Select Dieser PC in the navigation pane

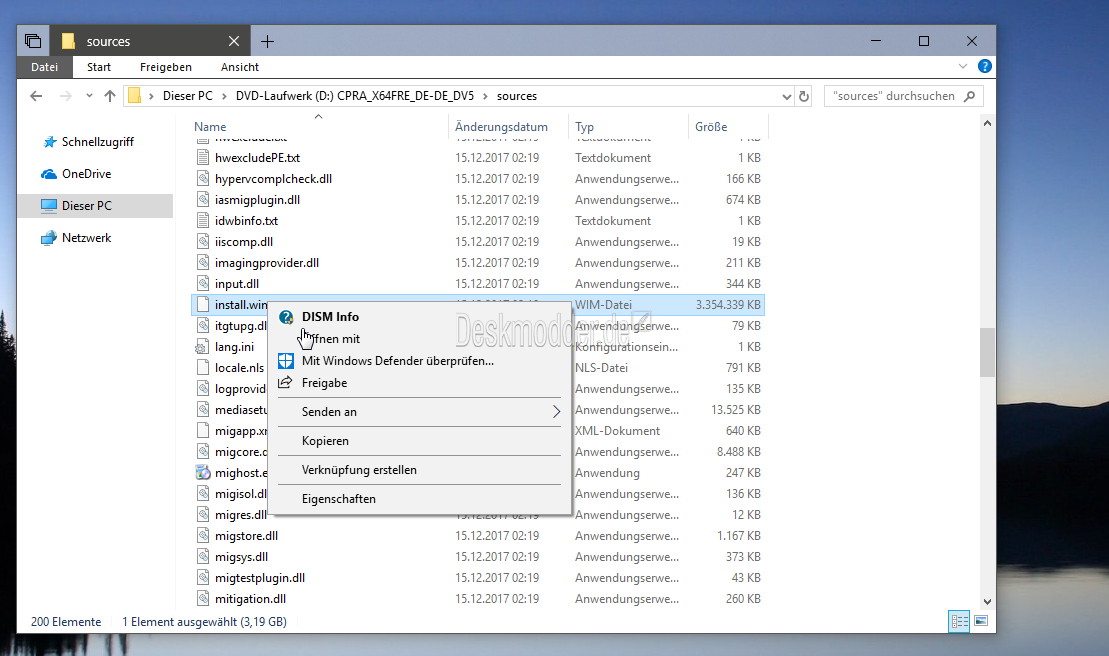pos(95,206)
